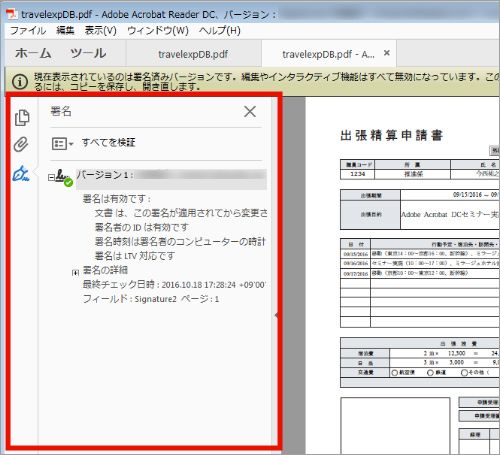
Task: Open the attachments paperclip panel
Action: 21,144
